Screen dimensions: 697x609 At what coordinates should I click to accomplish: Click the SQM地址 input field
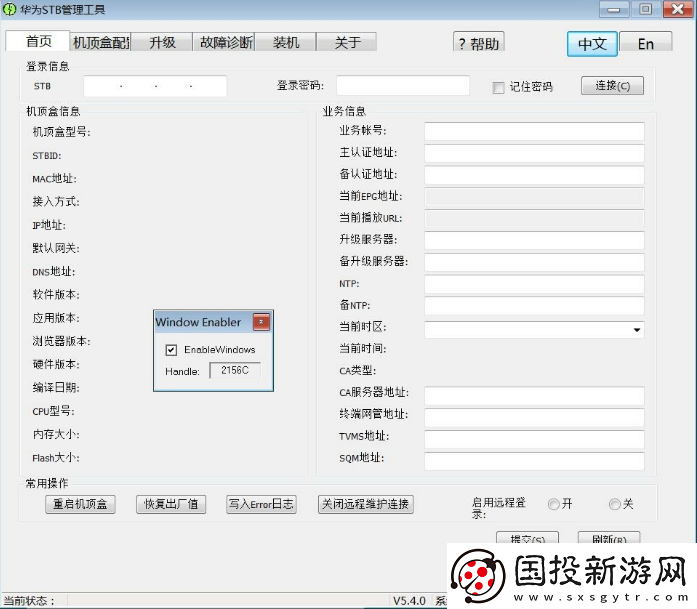534,461
